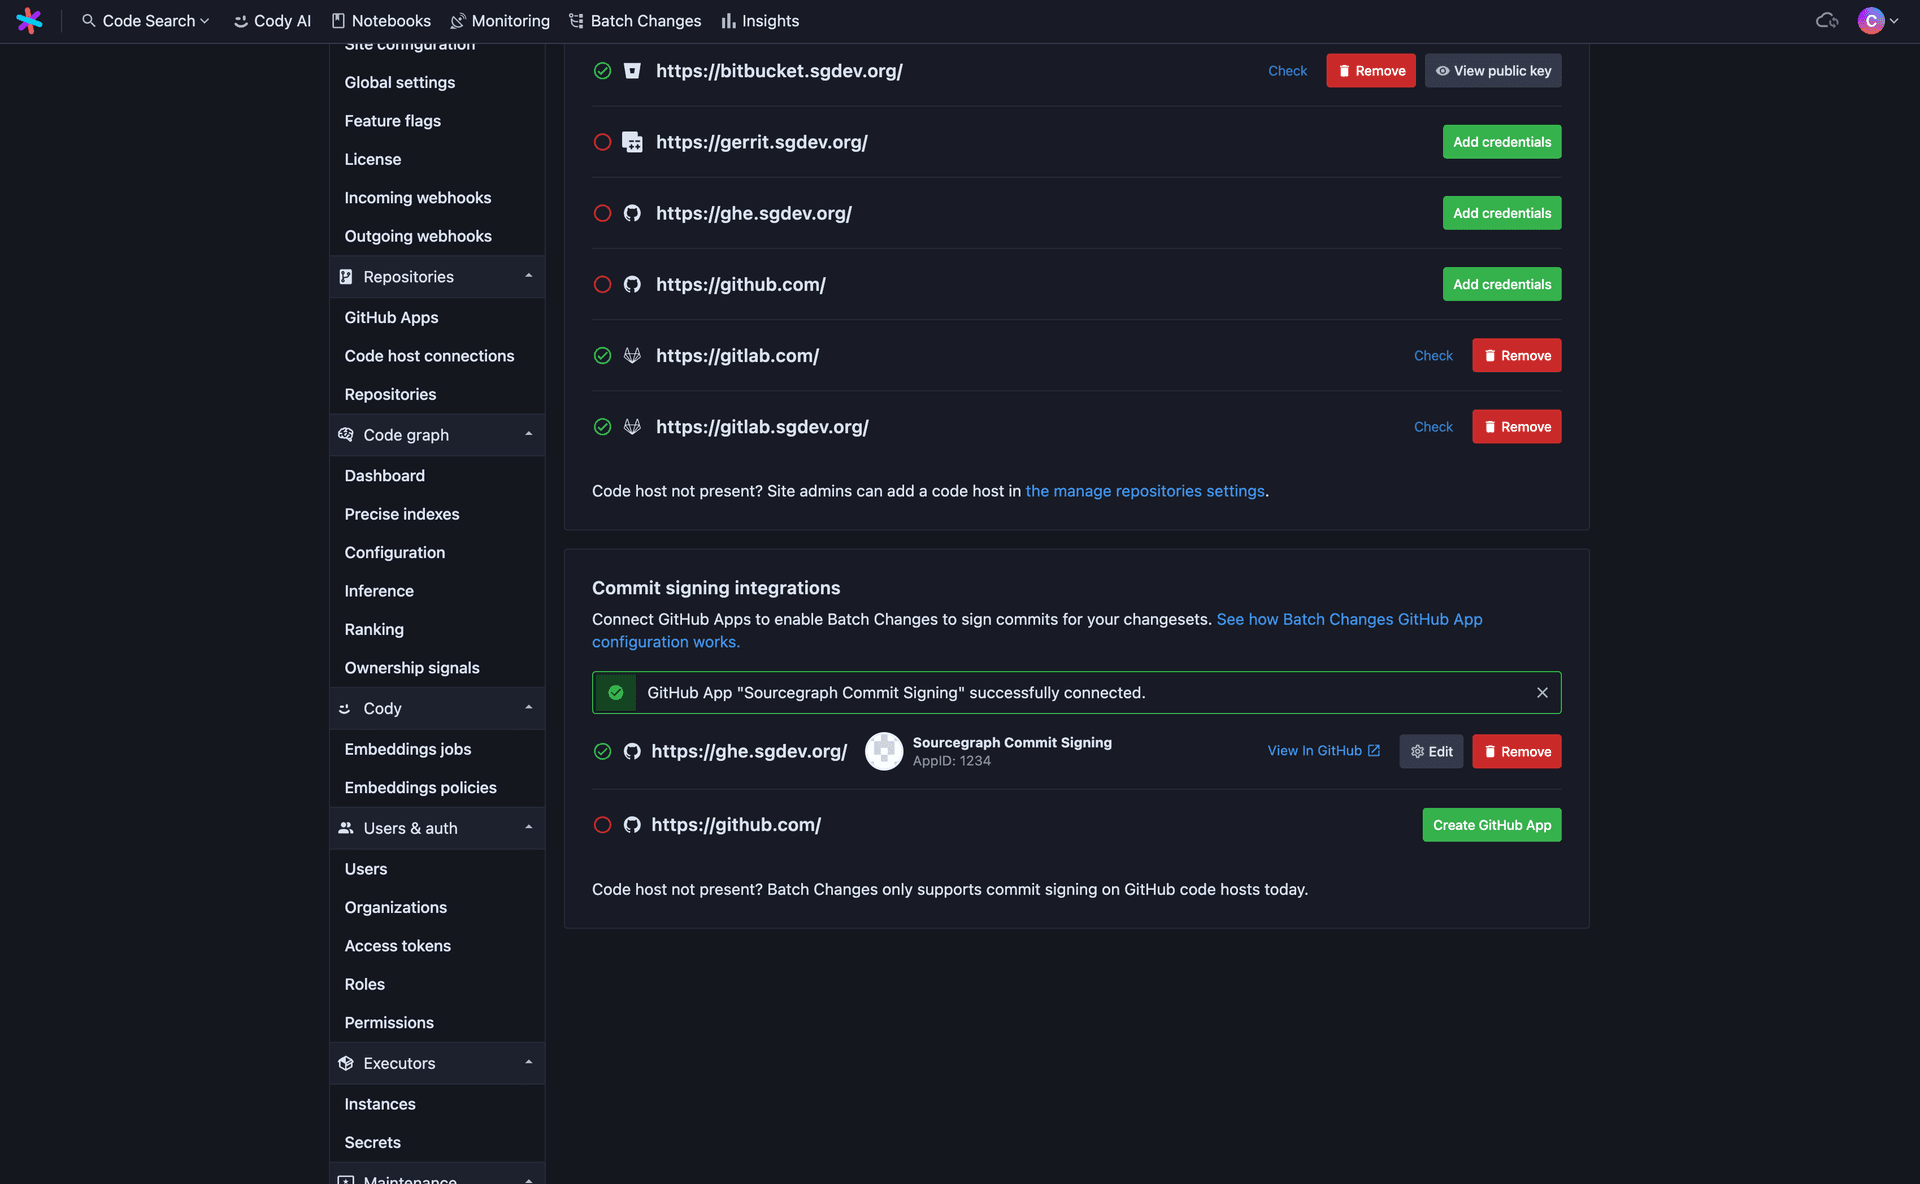Open View In GitHub for the signing app
This screenshot has width=1920, height=1184.
[1324, 751]
